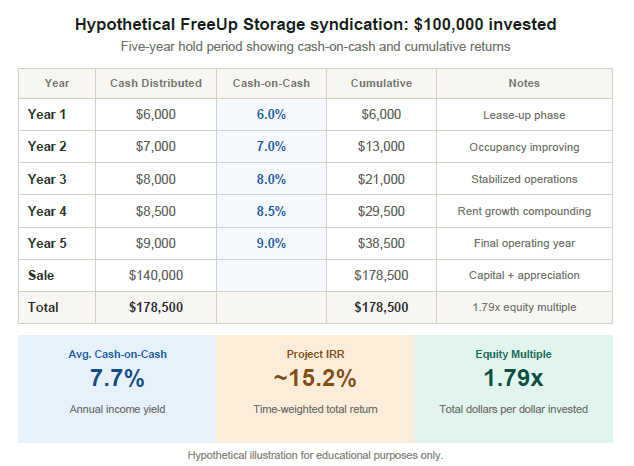Click the 'Stabilized operations' note
This screenshot has width=634, height=466.
click(524, 179)
